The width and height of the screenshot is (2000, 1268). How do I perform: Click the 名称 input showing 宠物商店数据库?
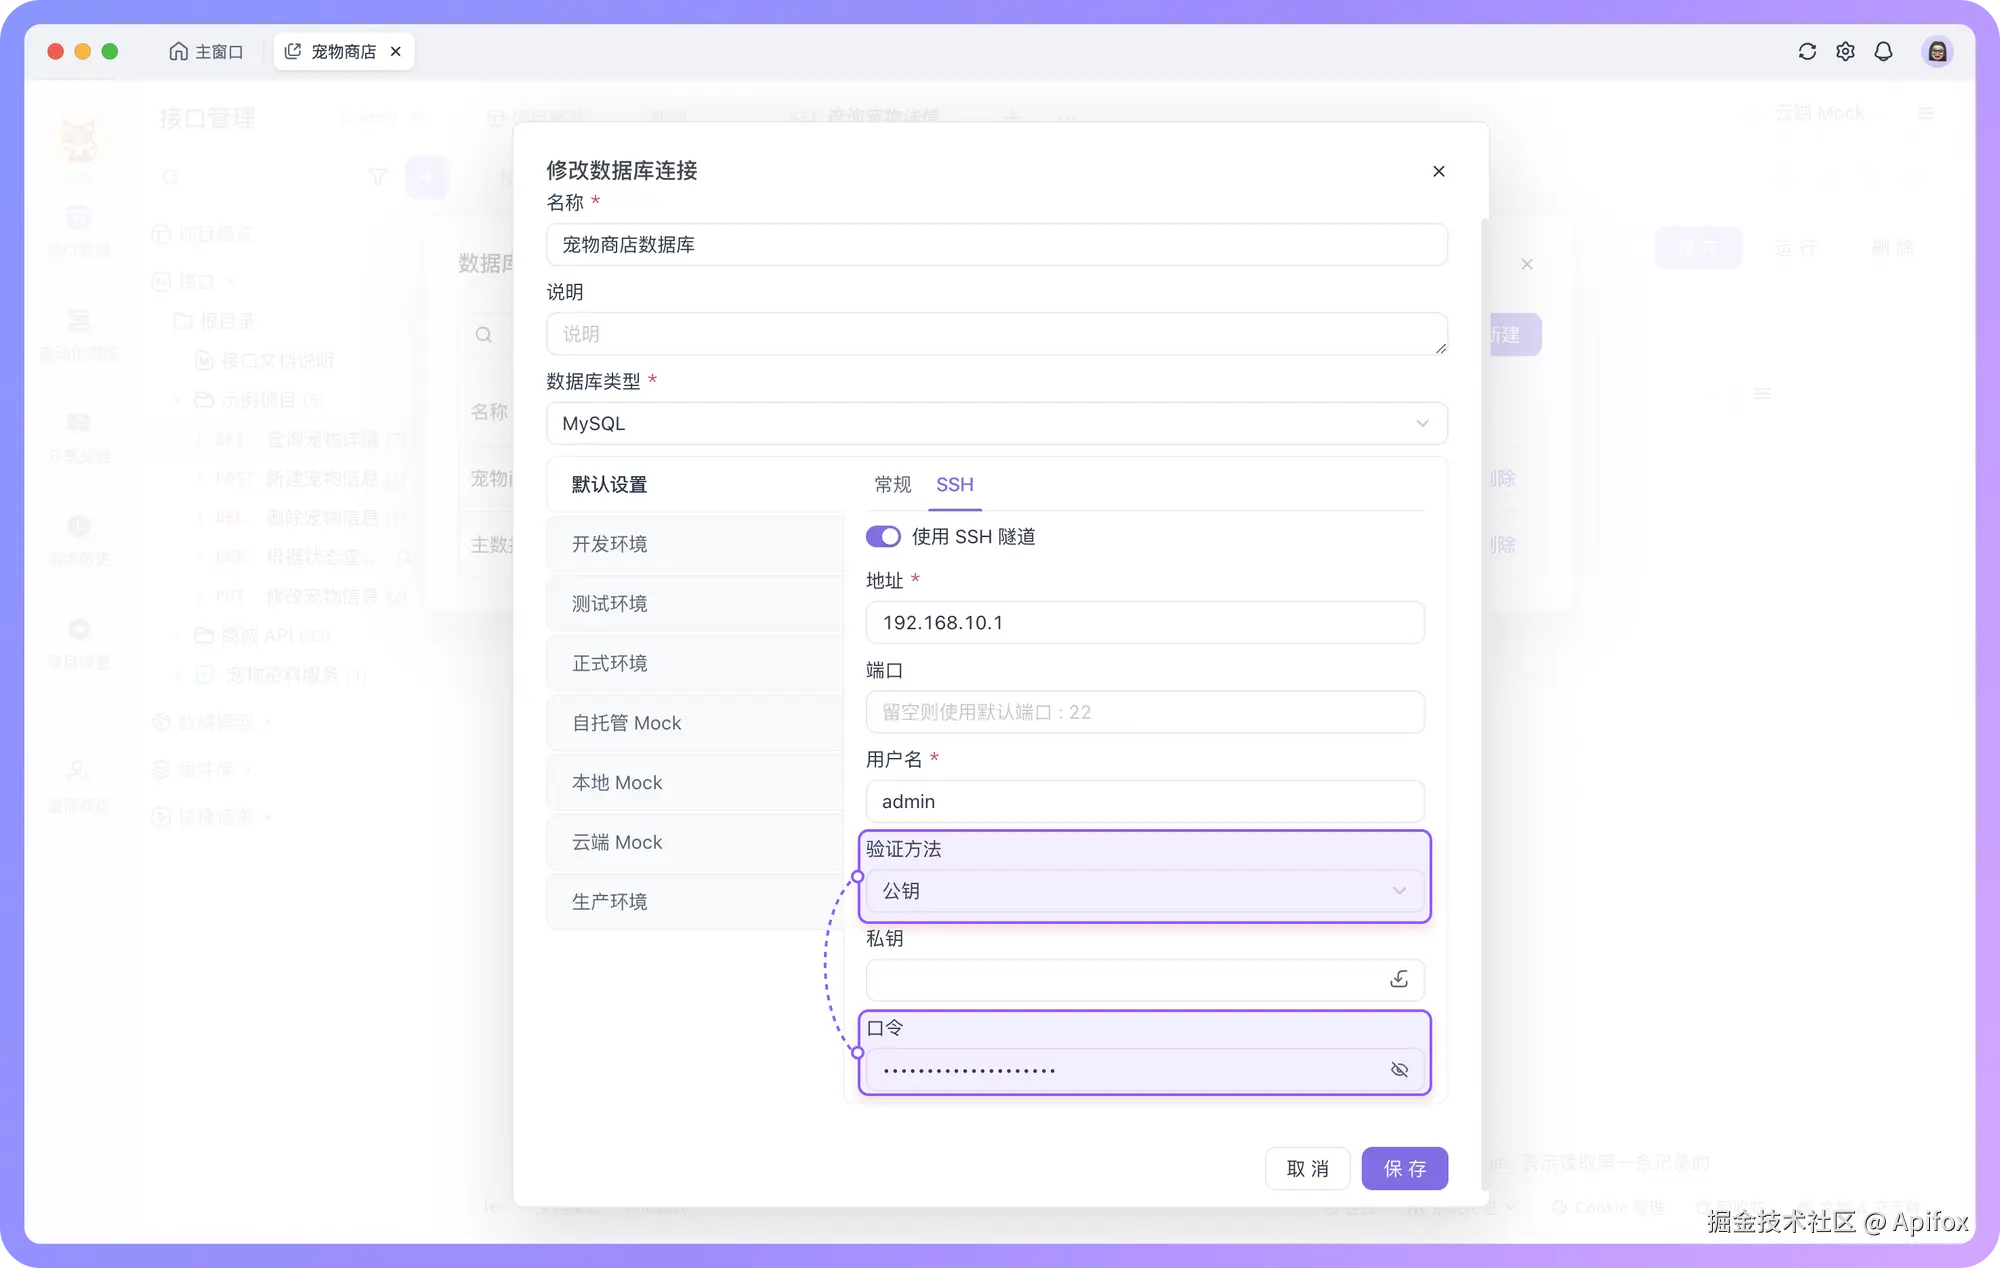996,244
